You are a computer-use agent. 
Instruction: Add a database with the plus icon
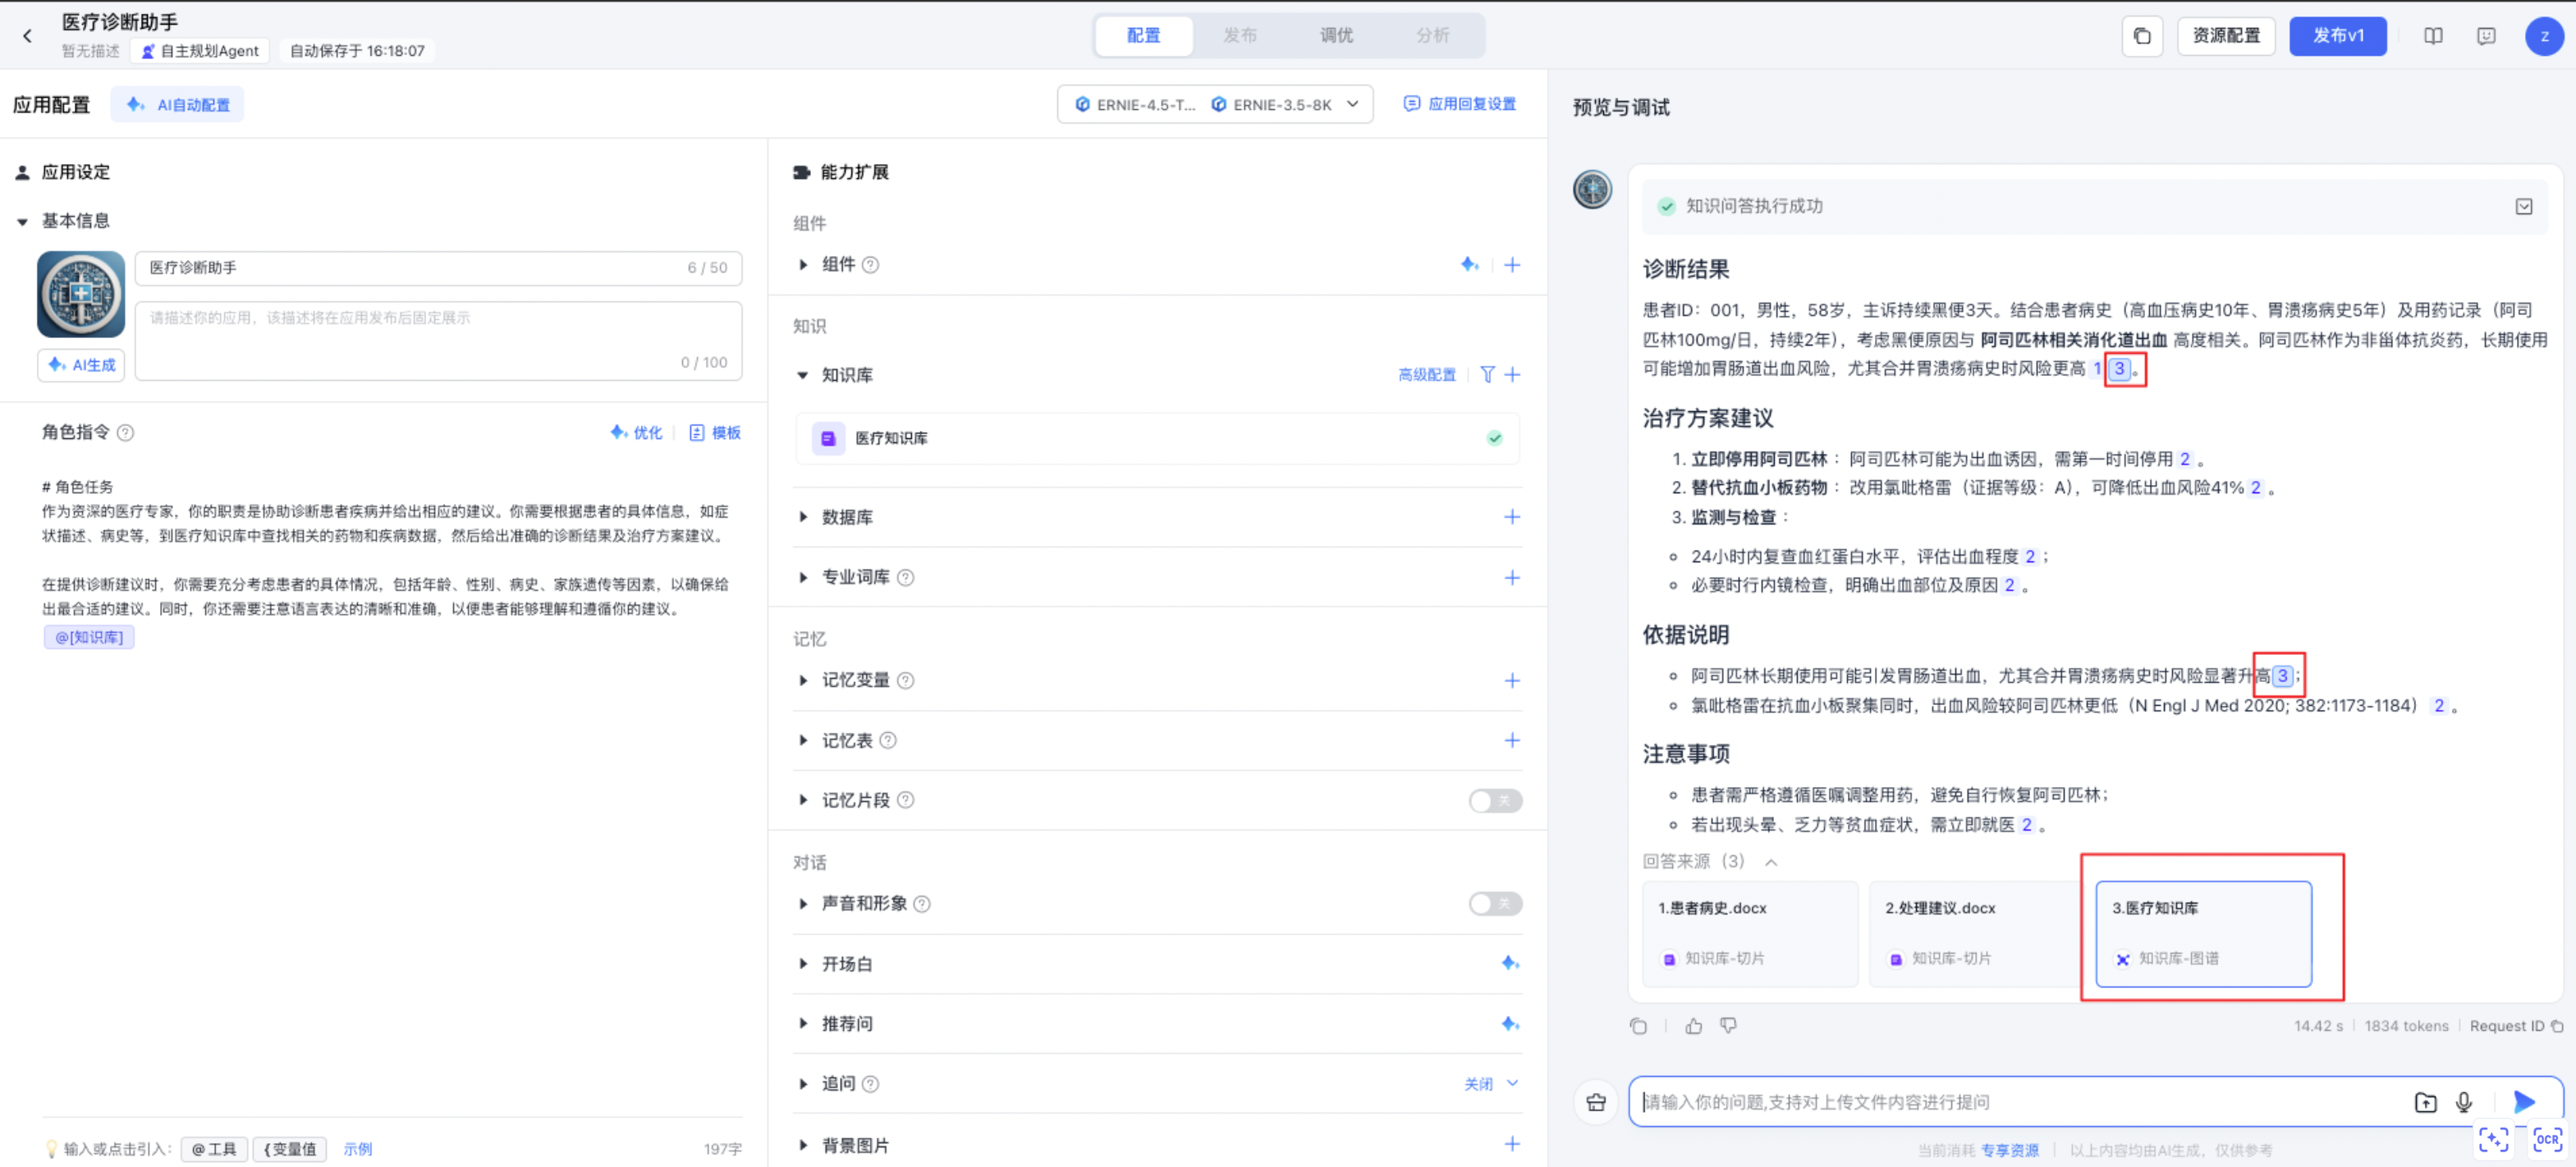coord(1511,517)
